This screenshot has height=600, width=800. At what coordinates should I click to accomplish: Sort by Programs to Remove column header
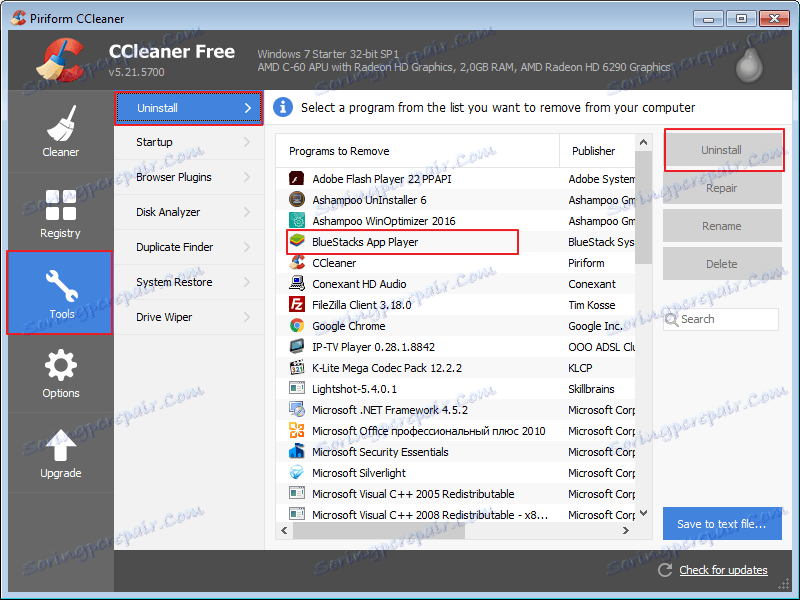417,151
